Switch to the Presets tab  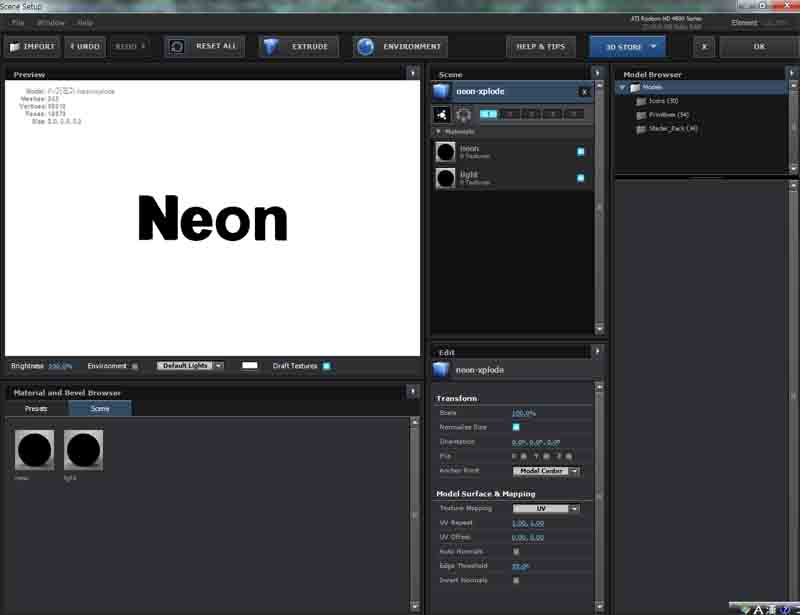tap(36, 408)
